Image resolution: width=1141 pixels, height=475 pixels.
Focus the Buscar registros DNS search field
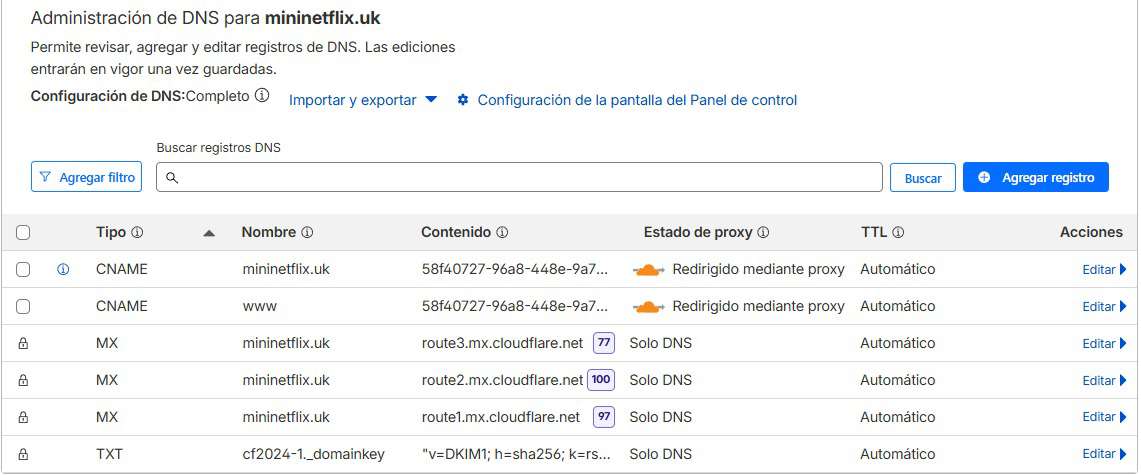(x=520, y=177)
